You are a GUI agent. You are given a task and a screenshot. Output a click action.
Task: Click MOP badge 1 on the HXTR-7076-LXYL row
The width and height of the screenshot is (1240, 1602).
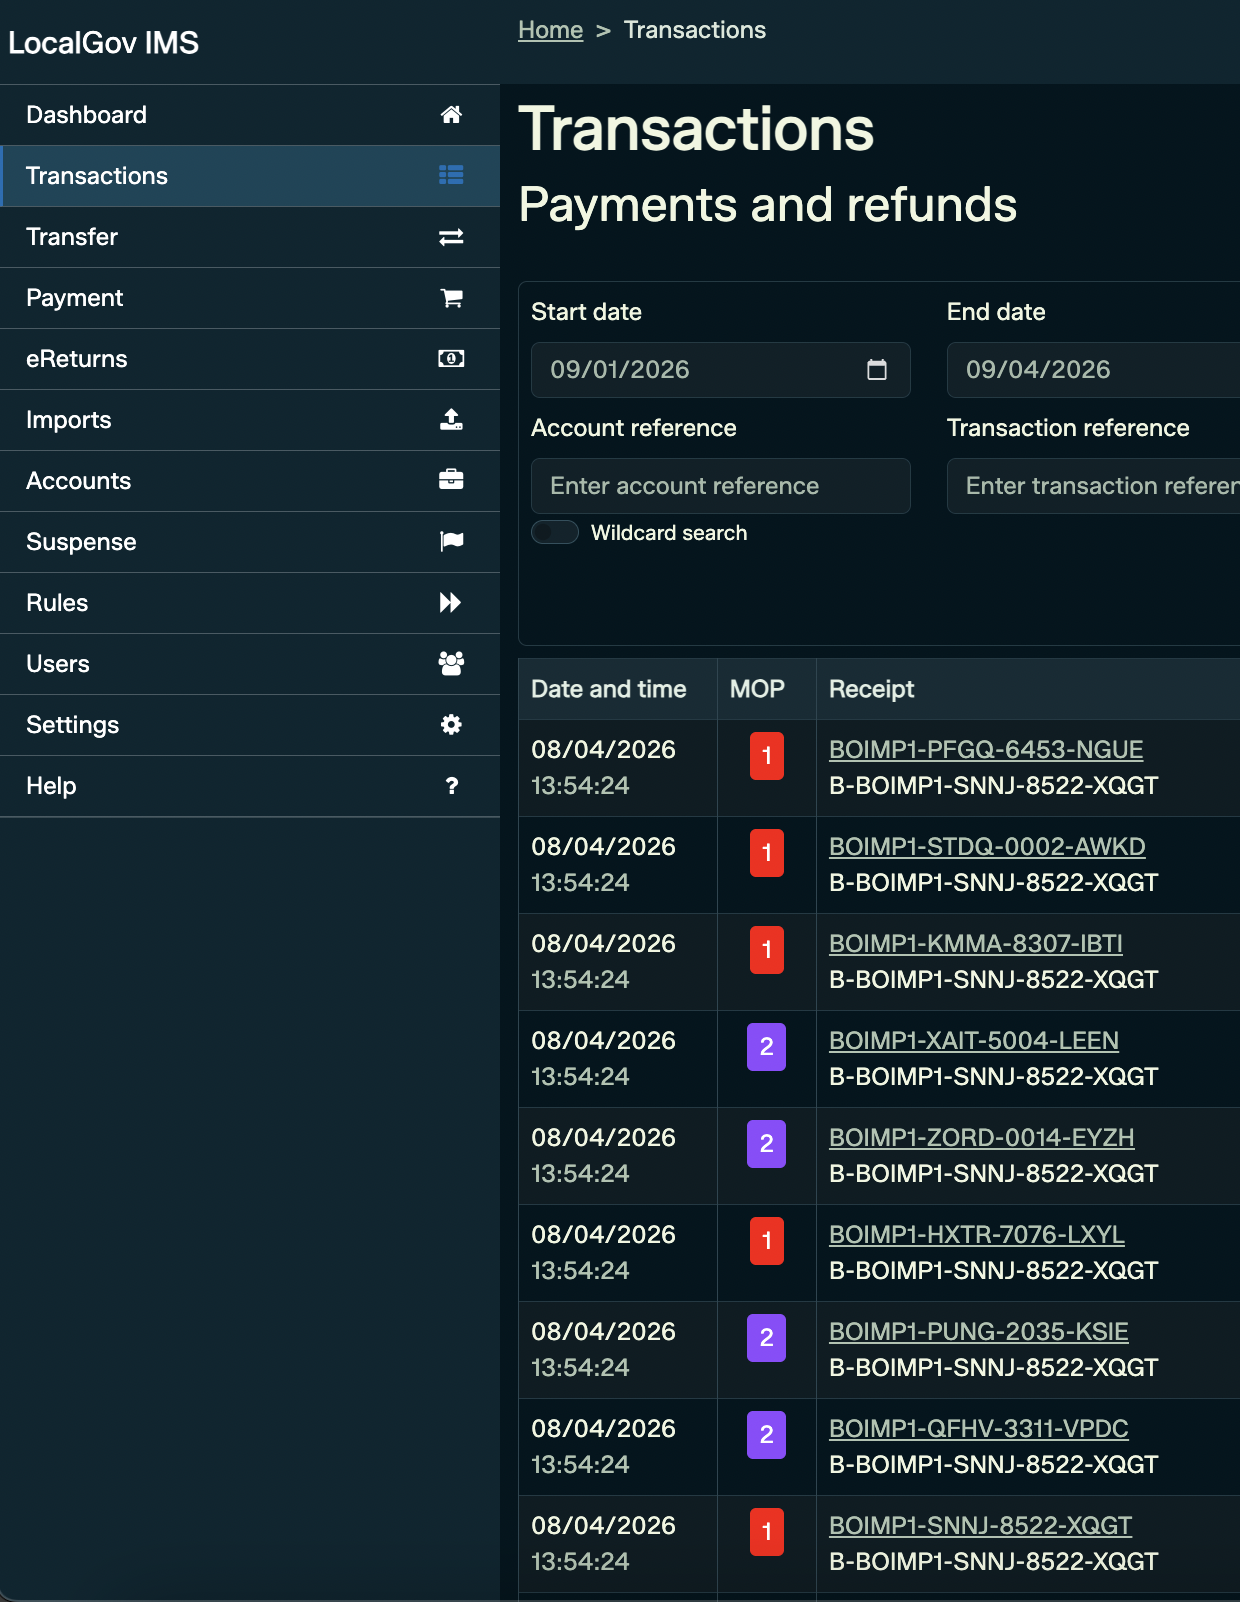(767, 1241)
